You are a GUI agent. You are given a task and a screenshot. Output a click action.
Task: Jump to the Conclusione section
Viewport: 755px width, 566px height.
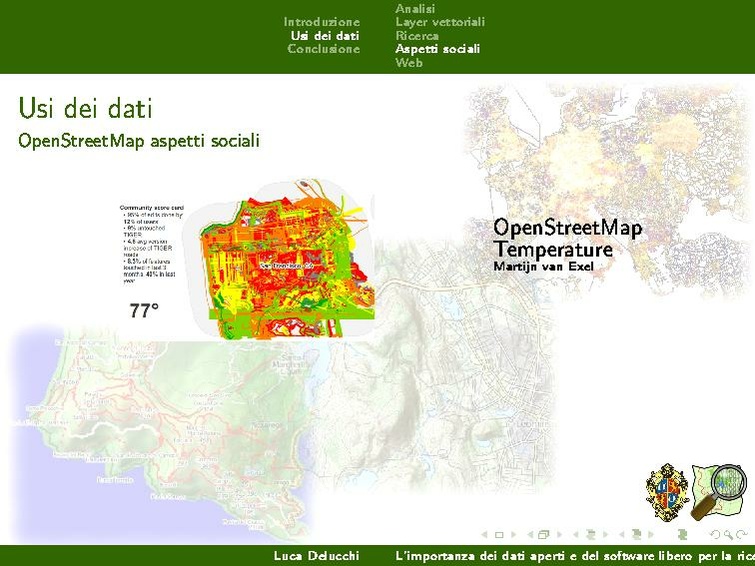[324, 49]
